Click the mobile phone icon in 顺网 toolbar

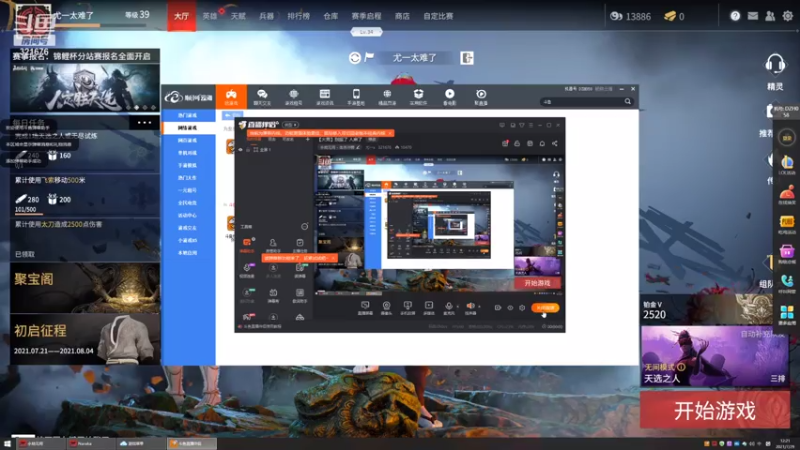(x=356, y=96)
